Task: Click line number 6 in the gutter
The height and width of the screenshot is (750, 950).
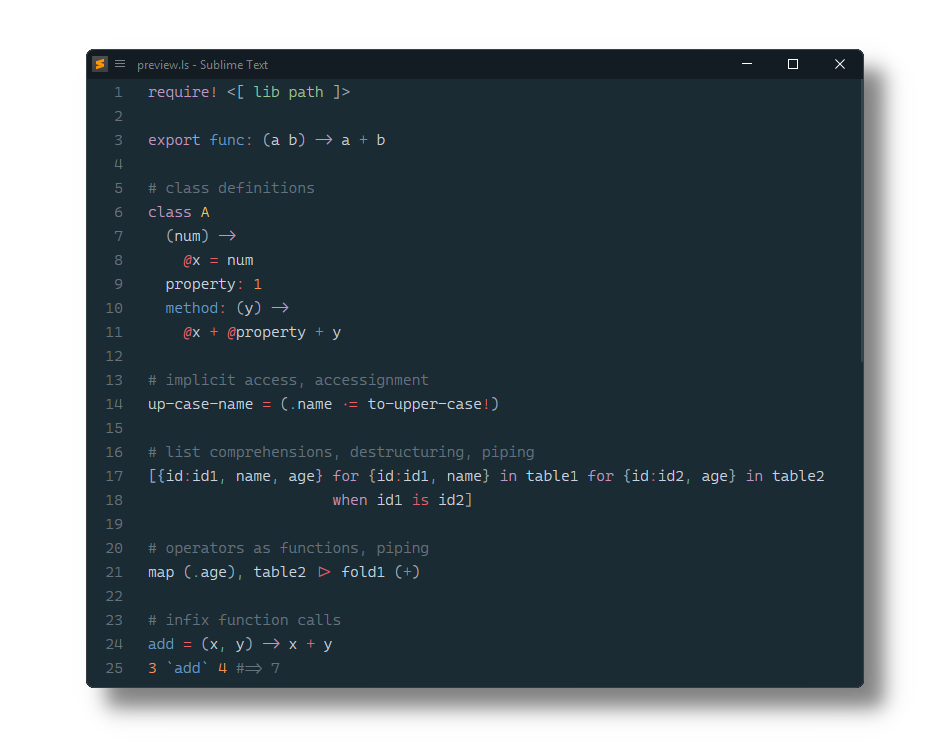Action: [x=118, y=212]
